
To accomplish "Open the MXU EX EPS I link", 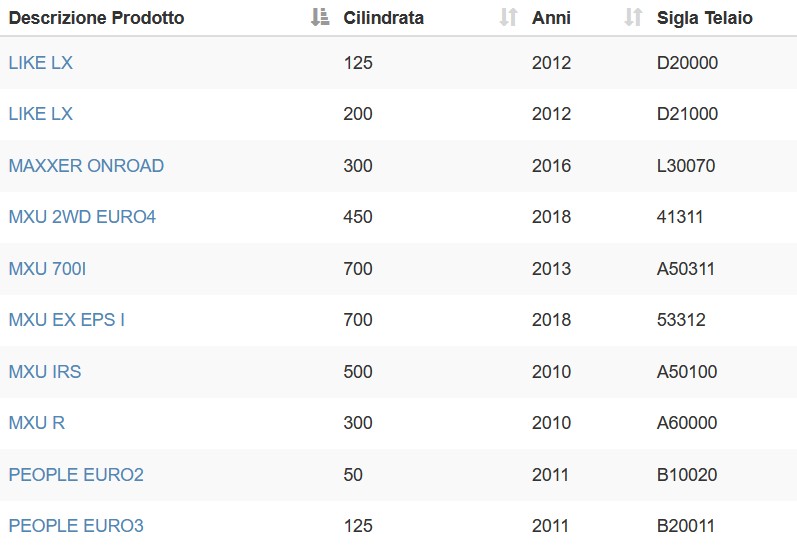I will pos(67,320).
